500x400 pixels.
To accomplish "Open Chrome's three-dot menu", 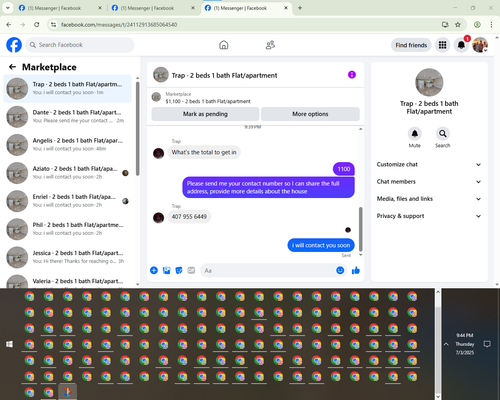I will [491, 25].
